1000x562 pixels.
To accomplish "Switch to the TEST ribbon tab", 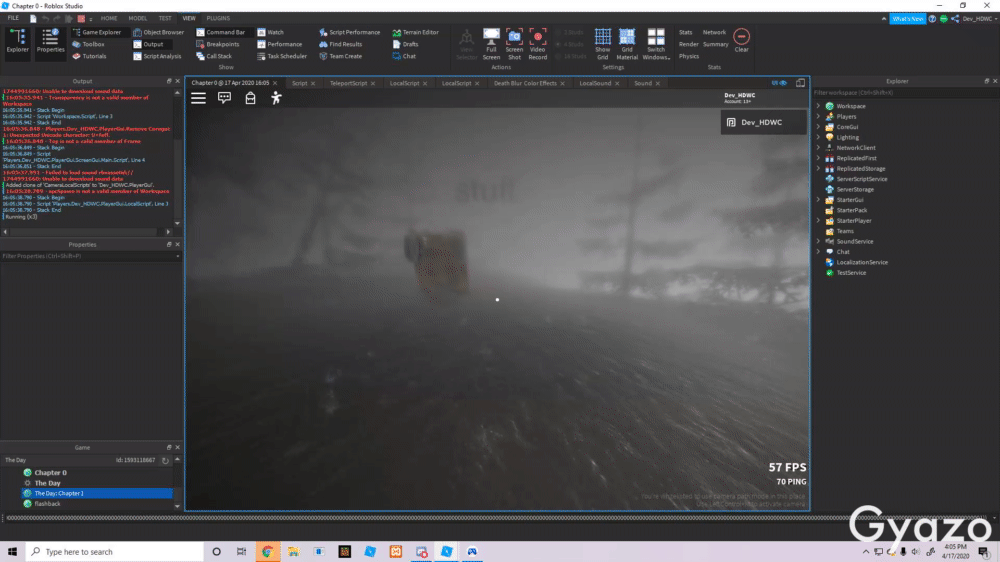I will [x=165, y=18].
